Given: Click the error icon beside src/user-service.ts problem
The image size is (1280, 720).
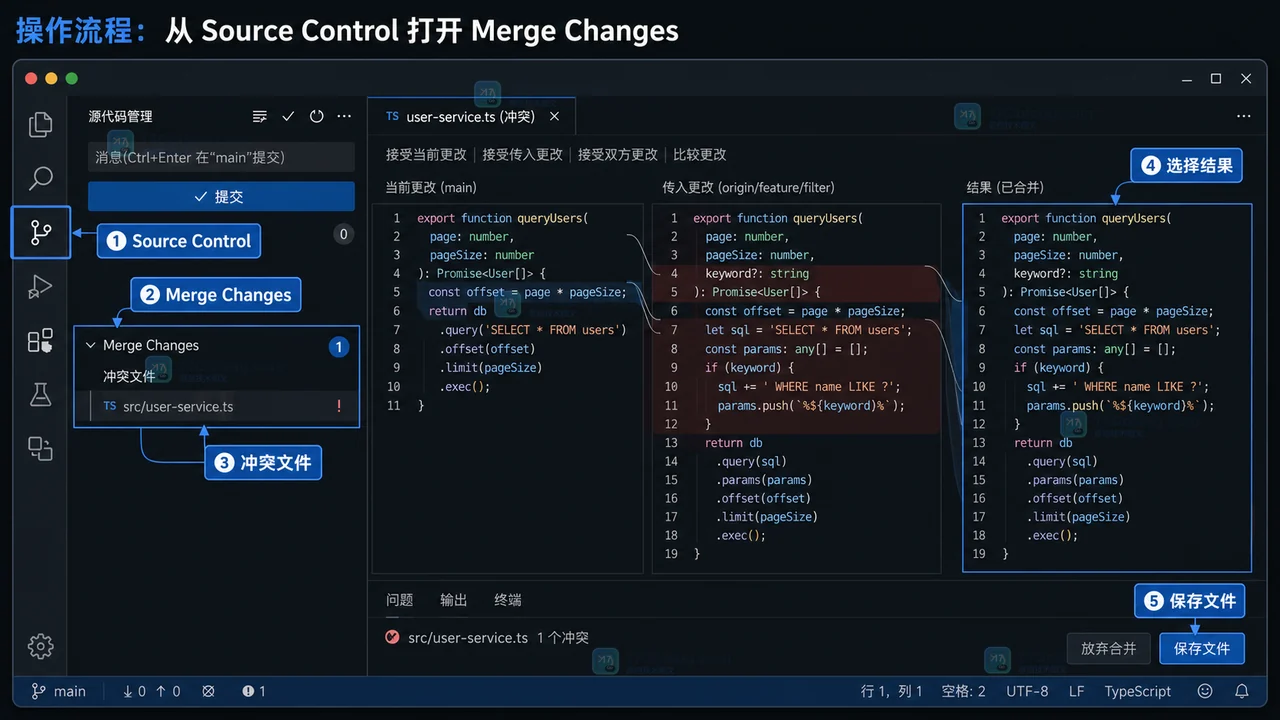Looking at the screenshot, I should [392, 637].
